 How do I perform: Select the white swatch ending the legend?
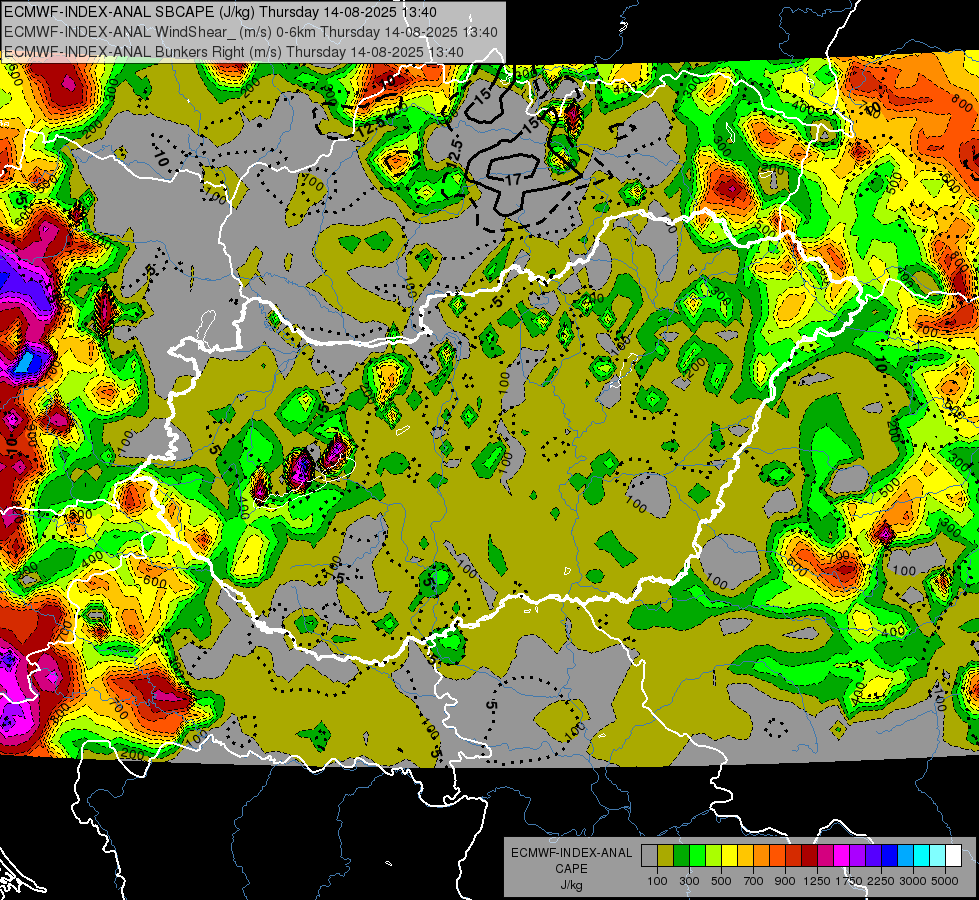(954, 856)
